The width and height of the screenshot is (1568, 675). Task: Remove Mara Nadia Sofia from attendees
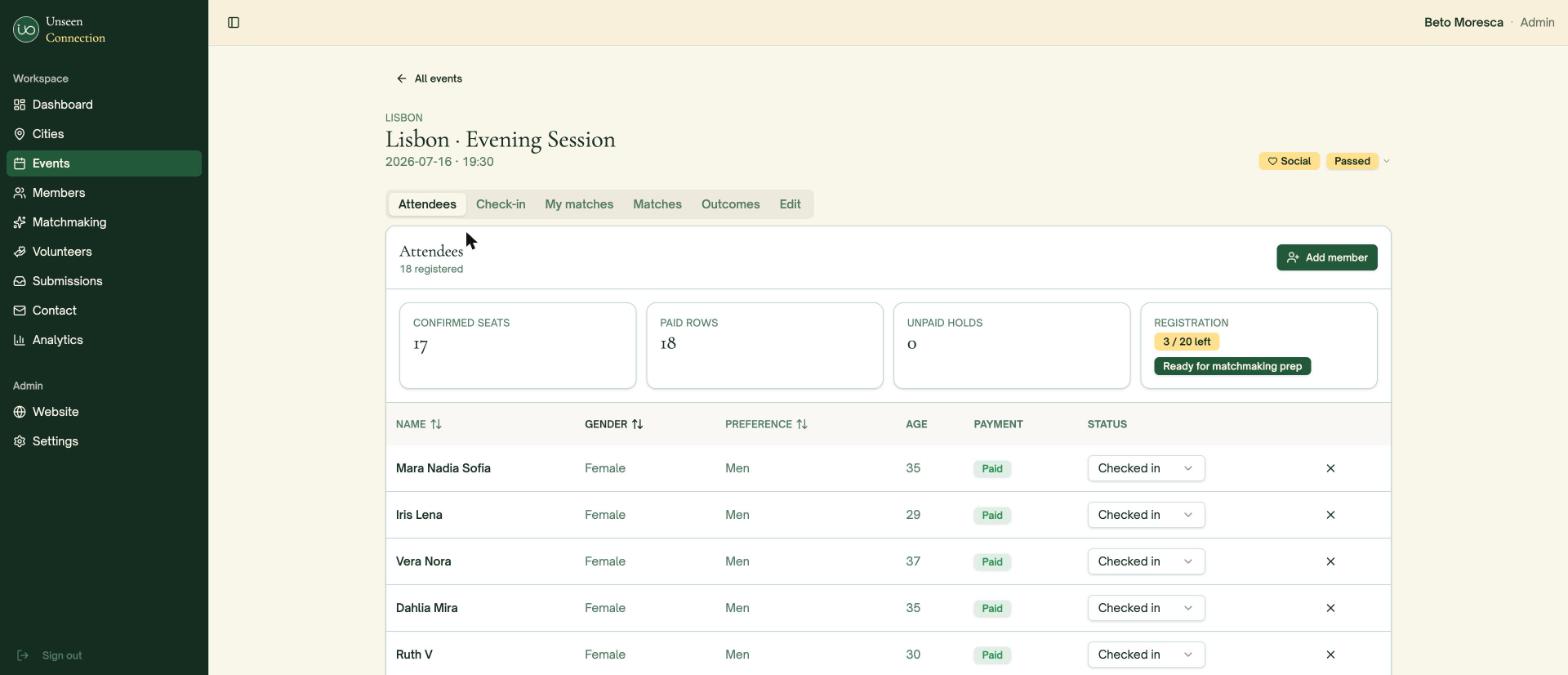[1330, 468]
